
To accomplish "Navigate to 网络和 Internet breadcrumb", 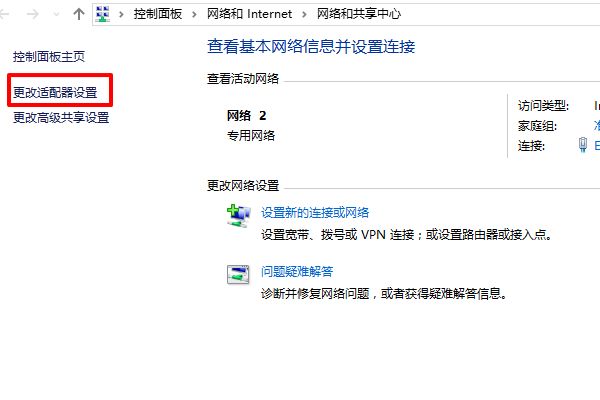I will tap(249, 14).
